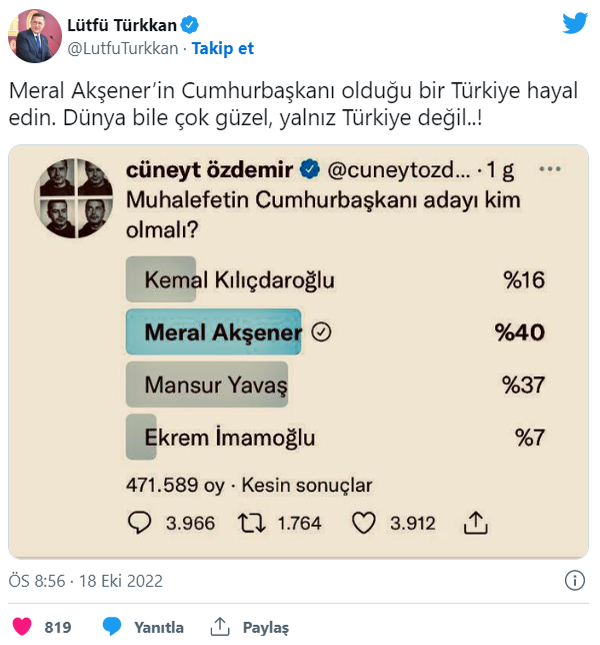Click the Yanıtla reply button
The image size is (600, 645).
[x=159, y=627]
